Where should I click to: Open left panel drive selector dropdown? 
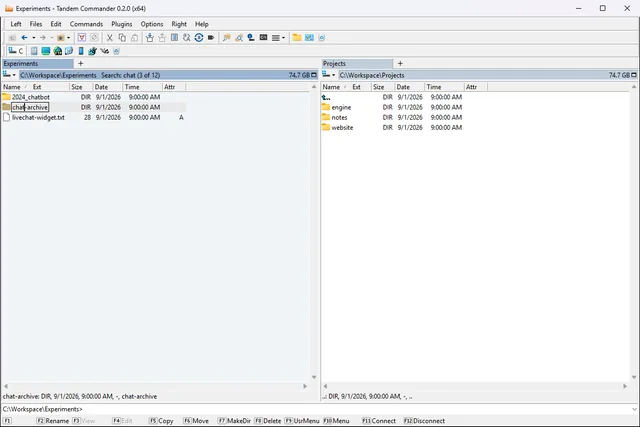[9, 75]
